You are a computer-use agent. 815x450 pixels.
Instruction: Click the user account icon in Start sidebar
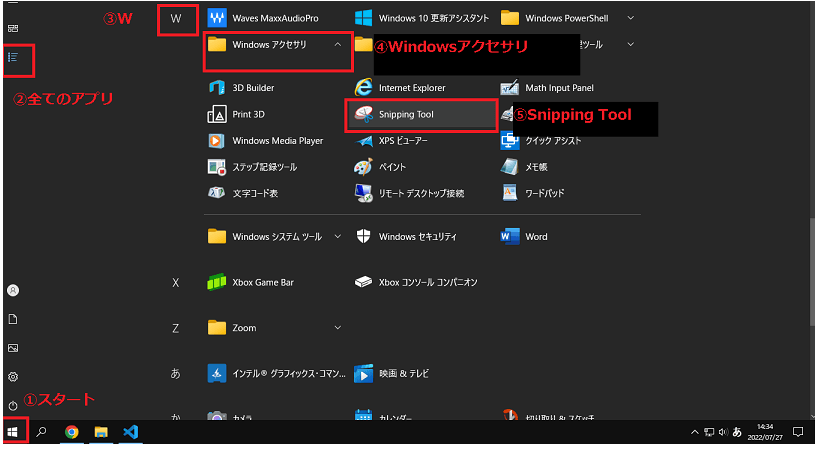pyautogui.click(x=13, y=290)
